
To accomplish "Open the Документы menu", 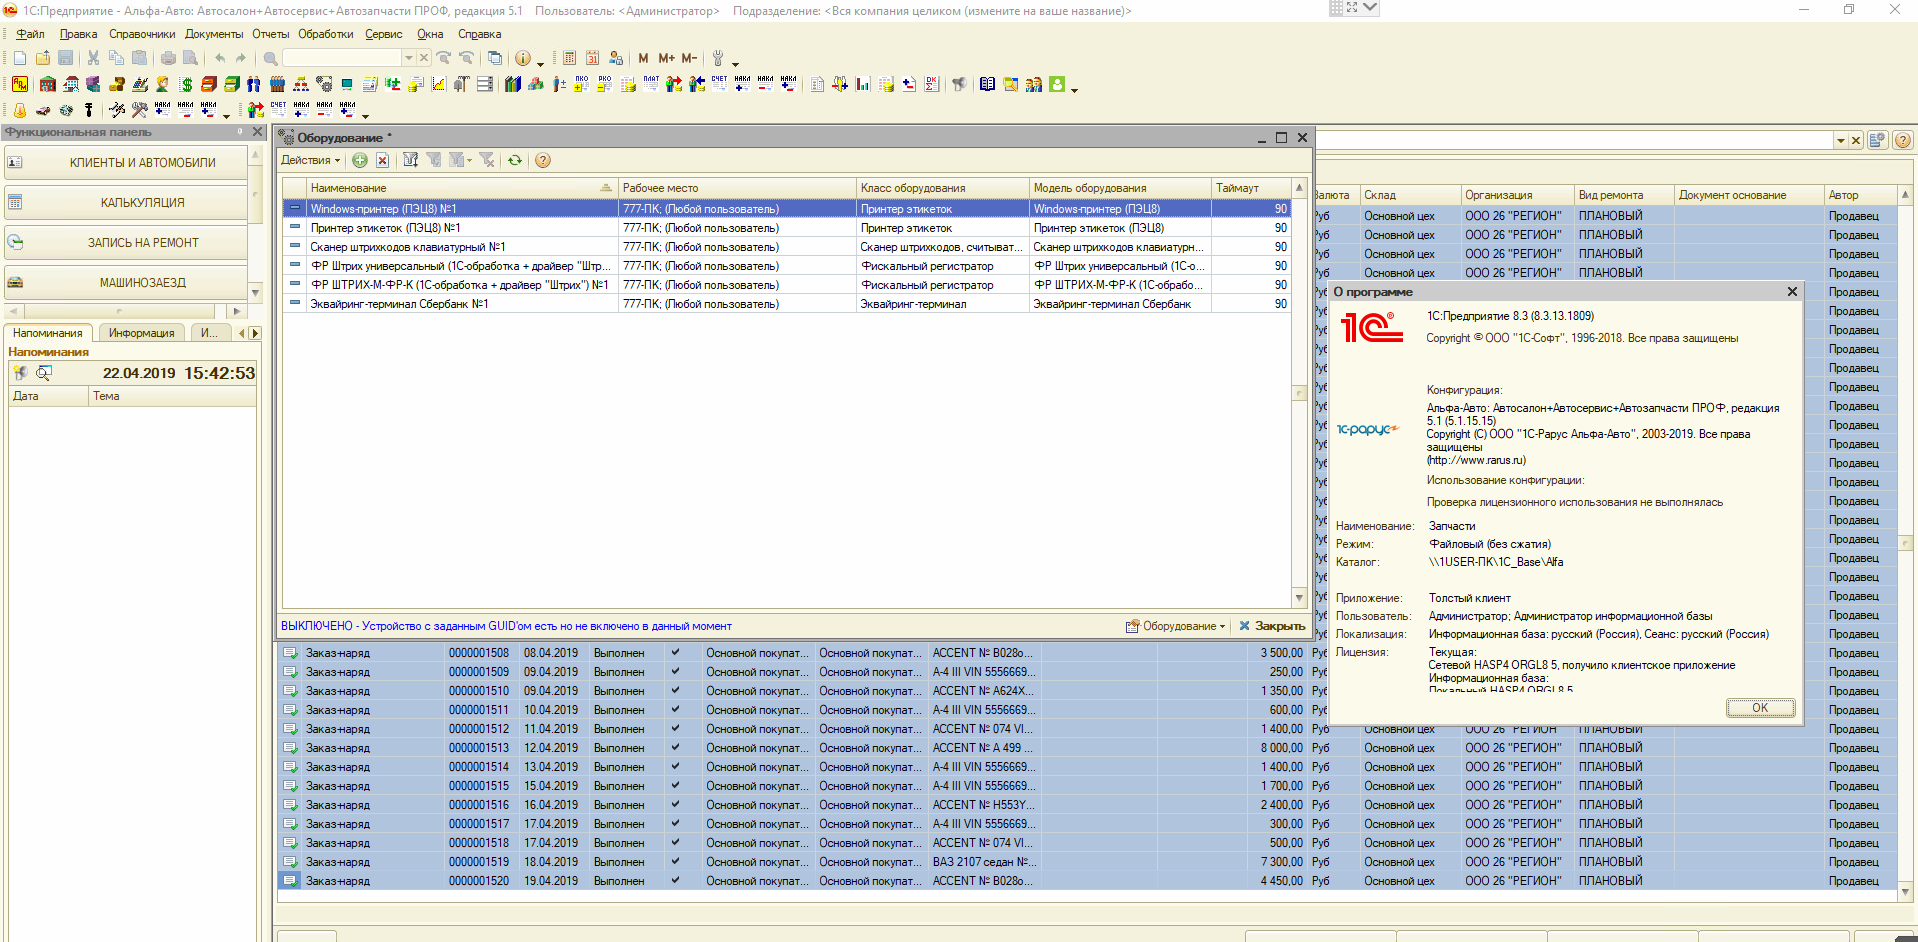I will (x=214, y=34).
